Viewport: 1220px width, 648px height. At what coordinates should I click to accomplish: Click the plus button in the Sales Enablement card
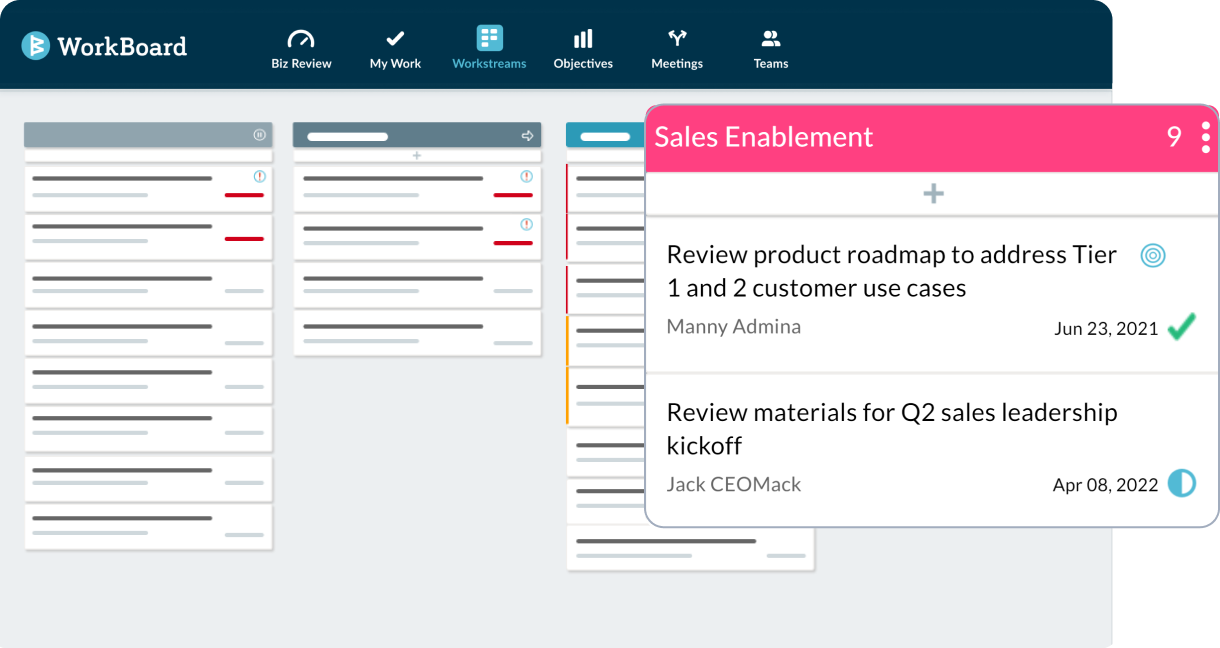point(932,192)
